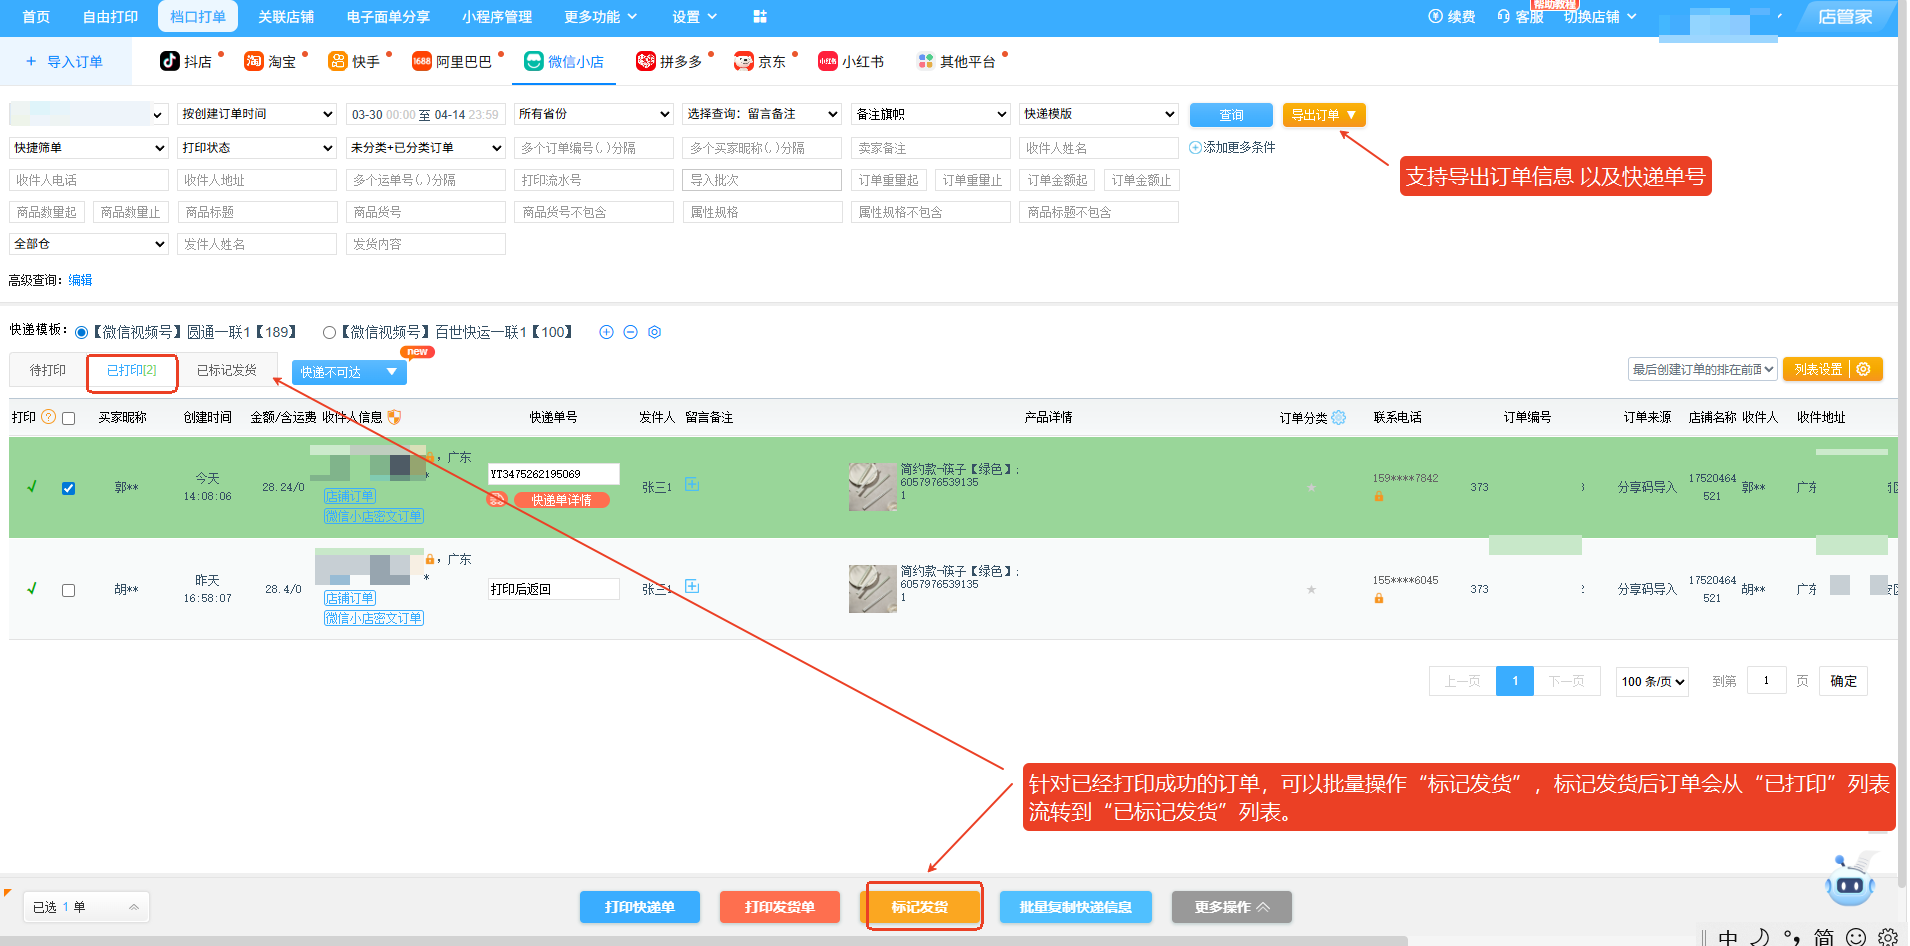Select 百世快运一联1 express template radio
The width and height of the screenshot is (1910, 946).
click(329, 332)
